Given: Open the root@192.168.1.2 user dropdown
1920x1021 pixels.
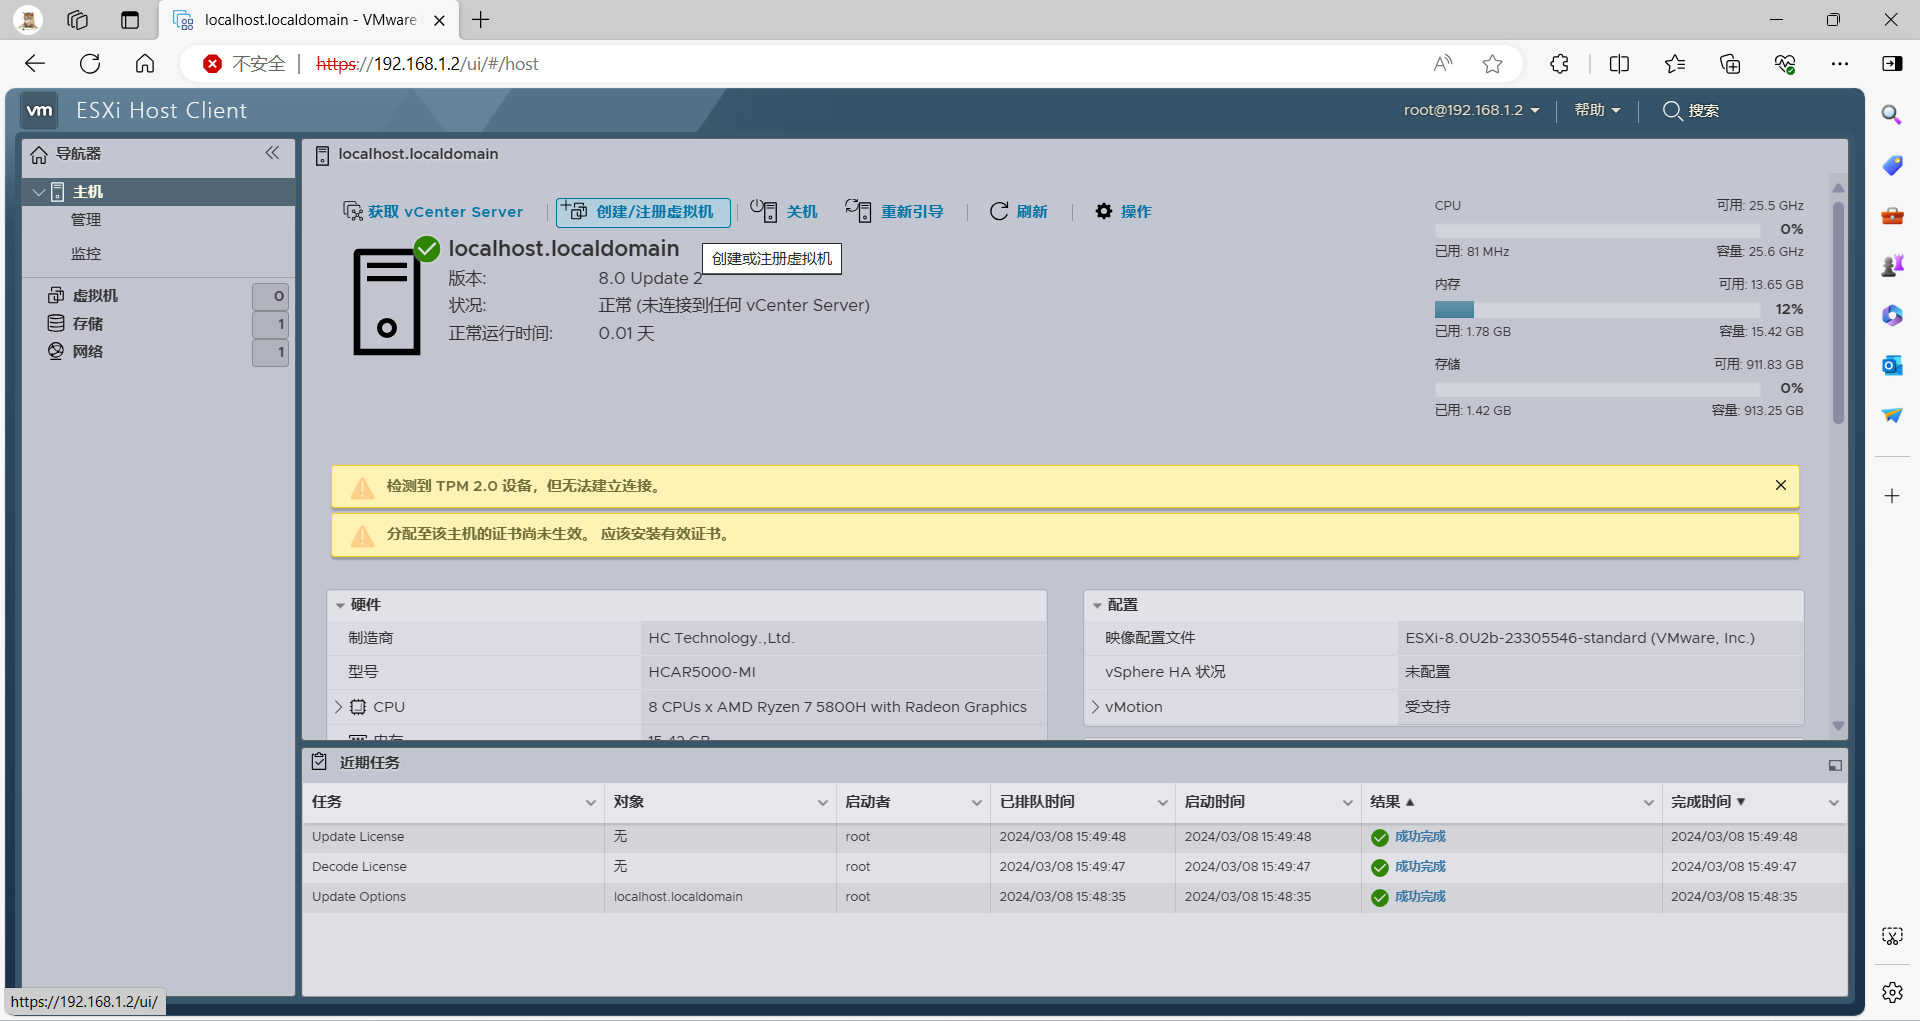Looking at the screenshot, I should pyautogui.click(x=1470, y=110).
